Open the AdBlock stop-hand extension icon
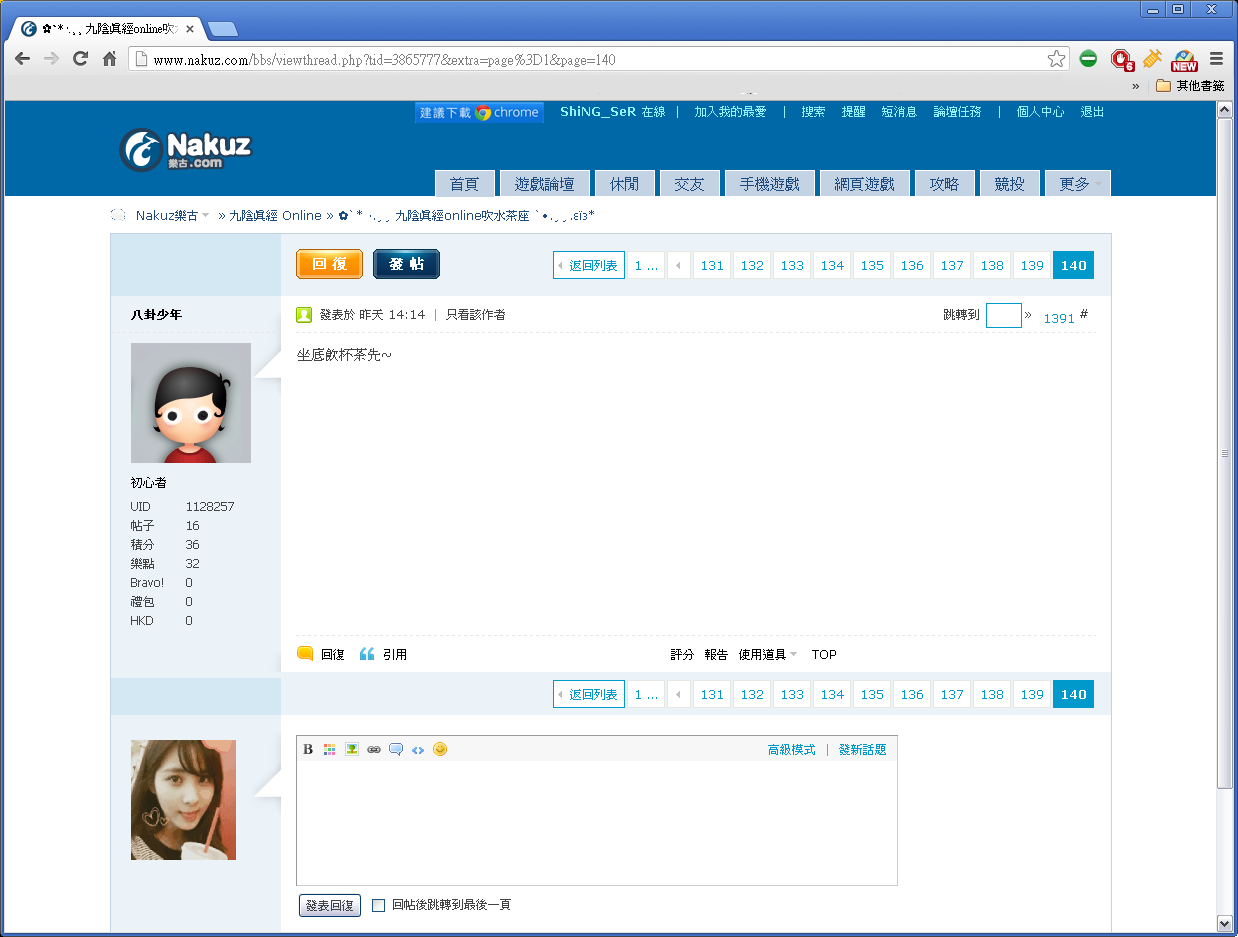 coord(1123,60)
